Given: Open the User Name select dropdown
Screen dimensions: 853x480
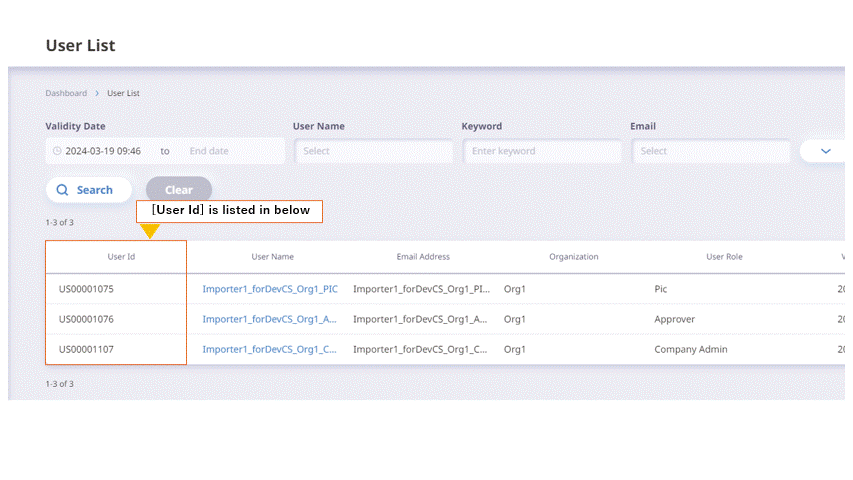Looking at the screenshot, I should (374, 151).
